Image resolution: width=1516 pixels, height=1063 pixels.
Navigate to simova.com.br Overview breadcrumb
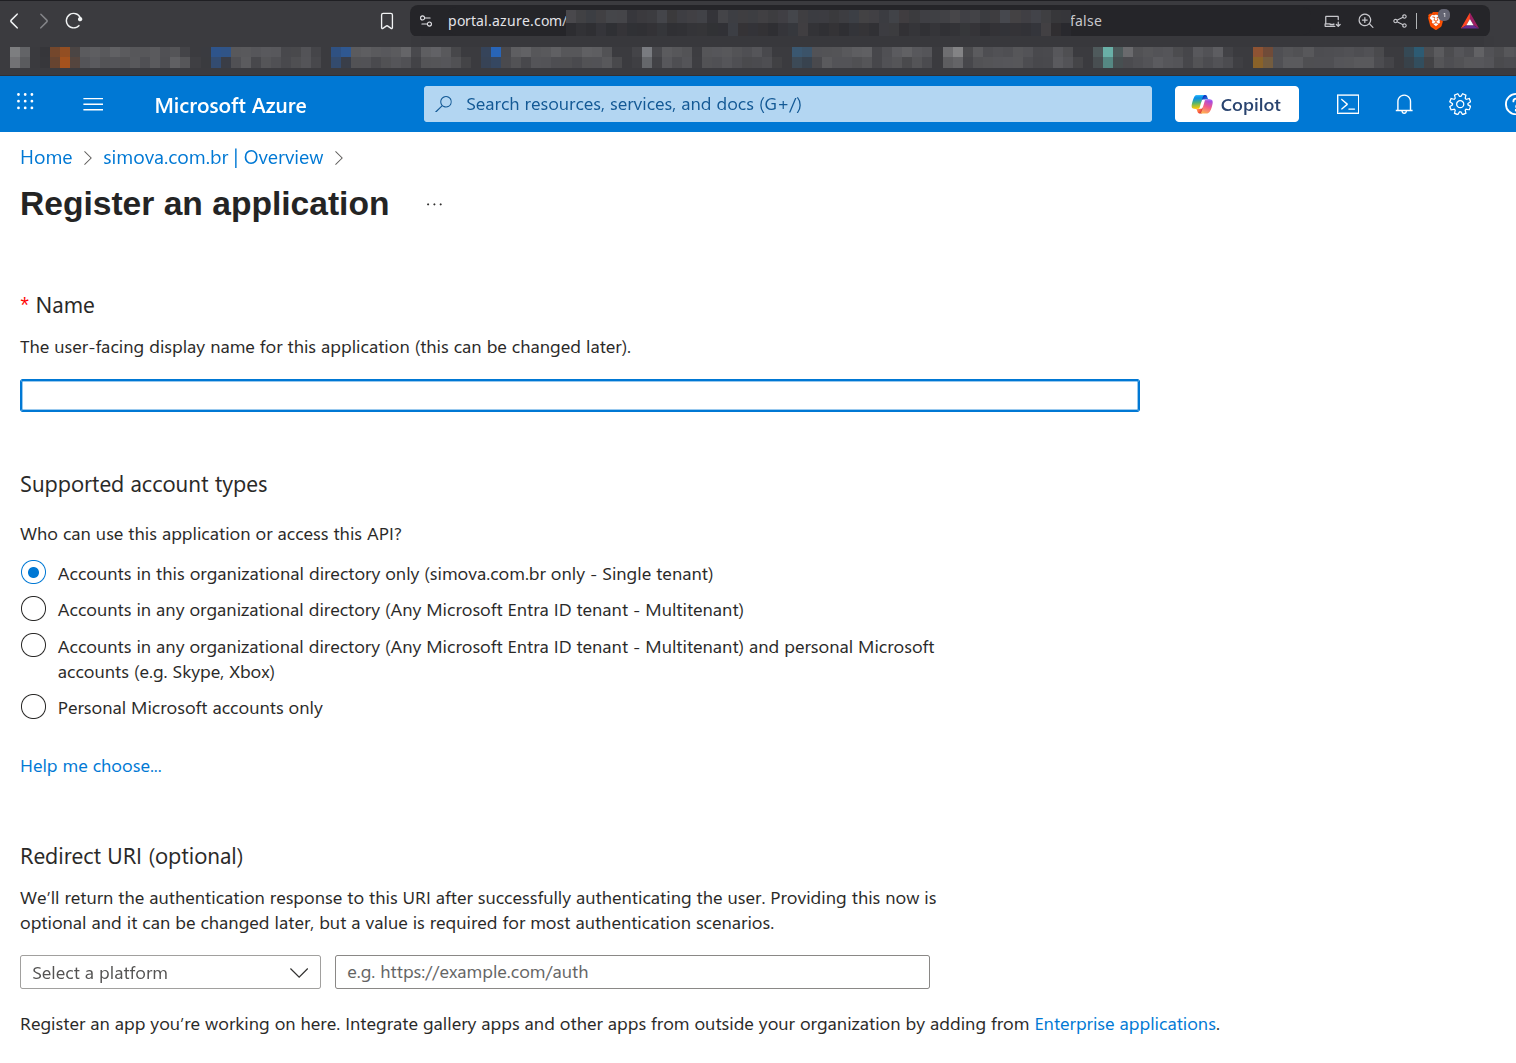point(212,158)
